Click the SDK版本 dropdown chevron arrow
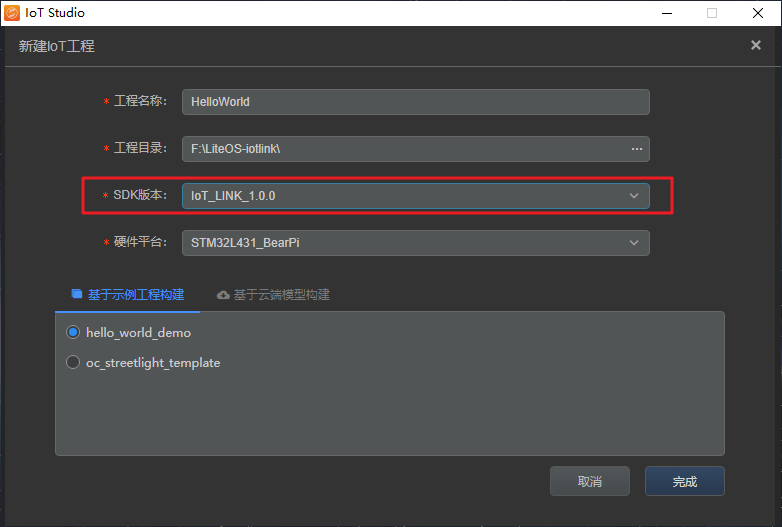This screenshot has width=782, height=527. [634, 195]
